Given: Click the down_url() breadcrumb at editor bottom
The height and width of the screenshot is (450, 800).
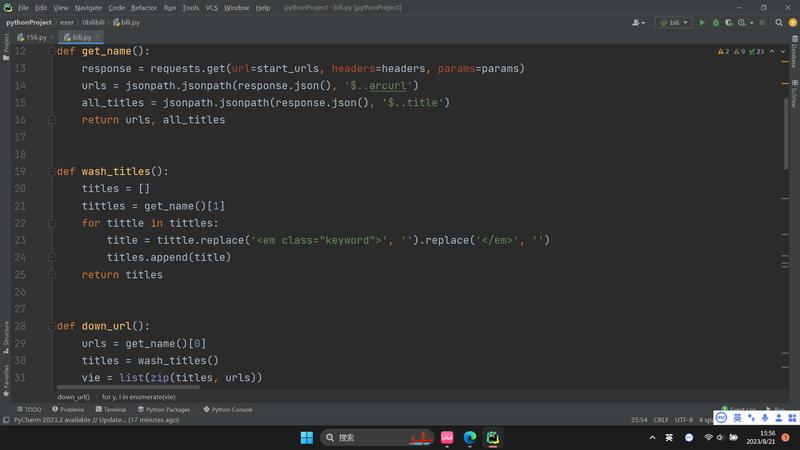Looking at the screenshot, I should tap(73, 396).
